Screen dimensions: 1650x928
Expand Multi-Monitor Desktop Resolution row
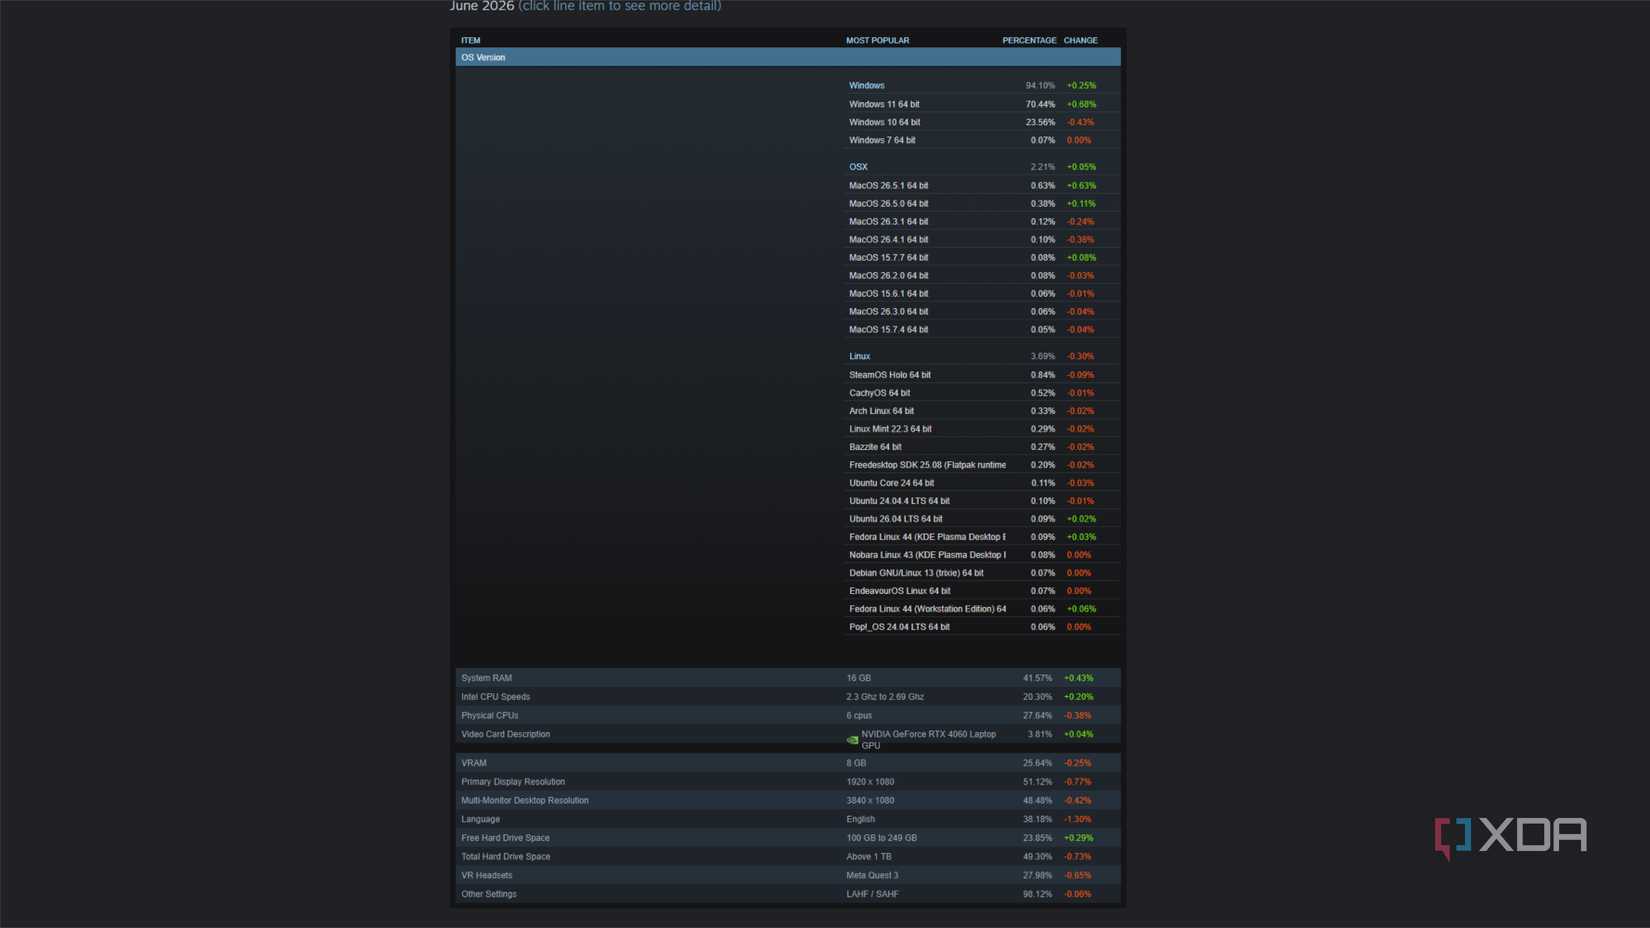[788, 801]
